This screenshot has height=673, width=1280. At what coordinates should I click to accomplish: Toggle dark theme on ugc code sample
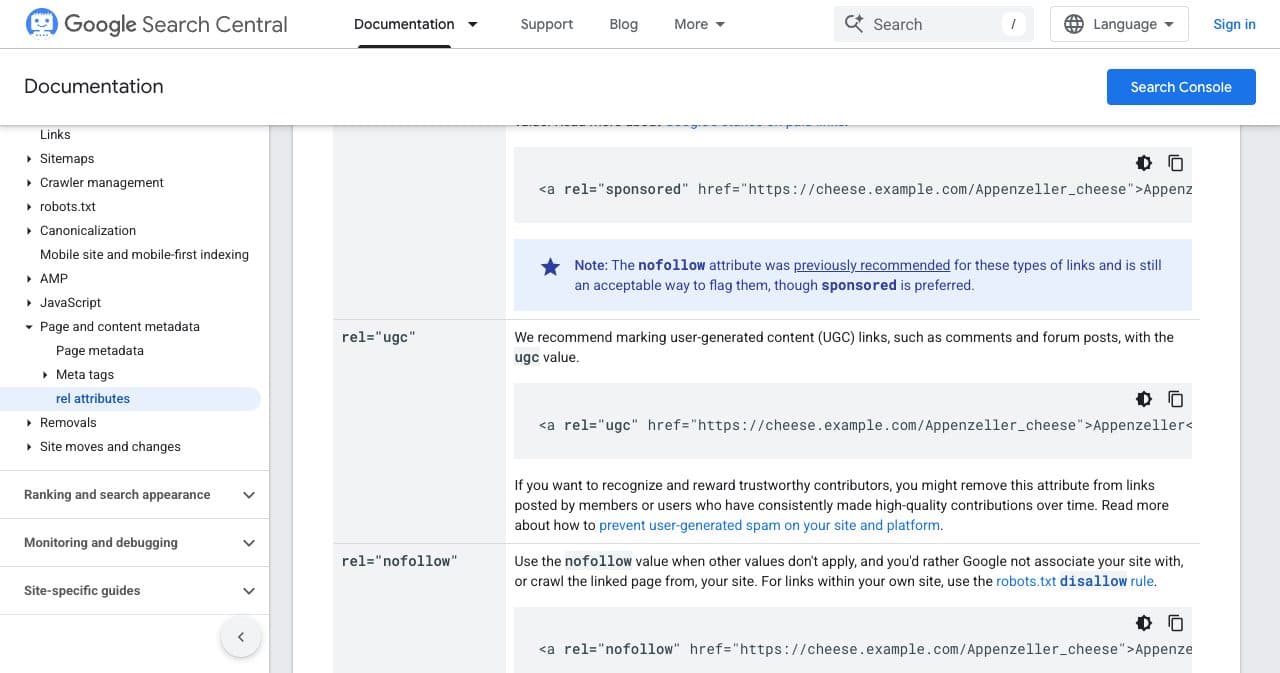click(1144, 399)
